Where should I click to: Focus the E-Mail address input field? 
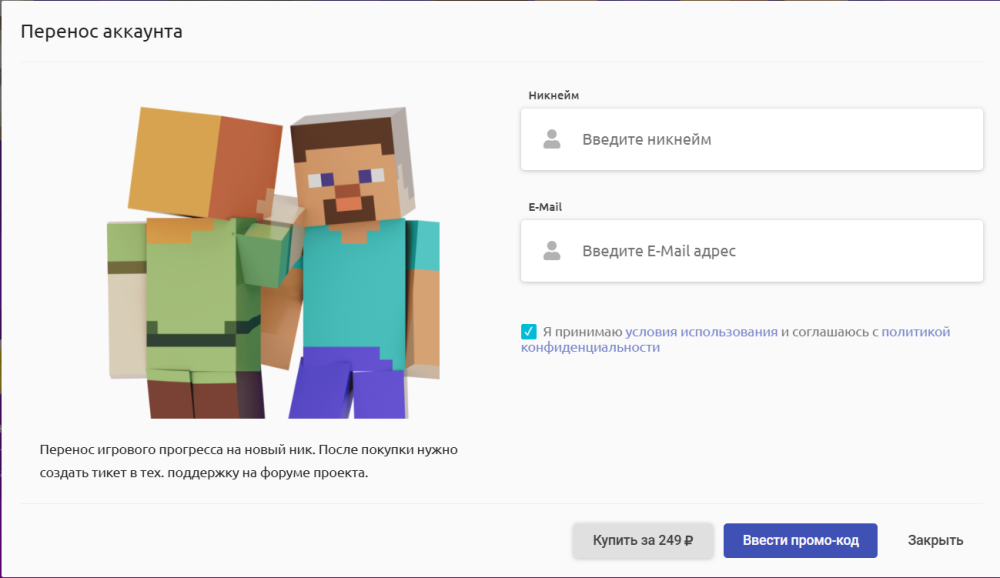coord(751,251)
